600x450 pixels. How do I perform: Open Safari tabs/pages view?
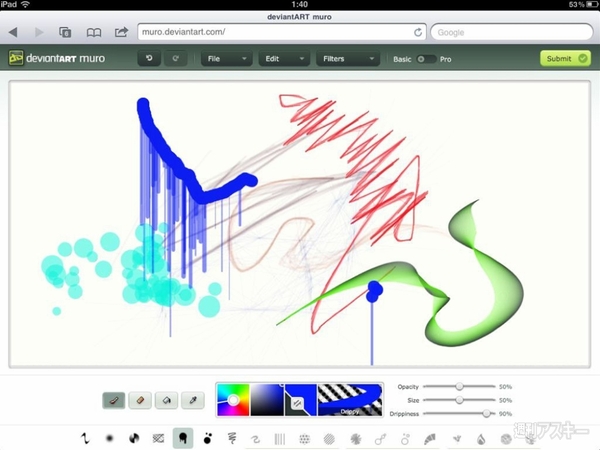[65, 32]
